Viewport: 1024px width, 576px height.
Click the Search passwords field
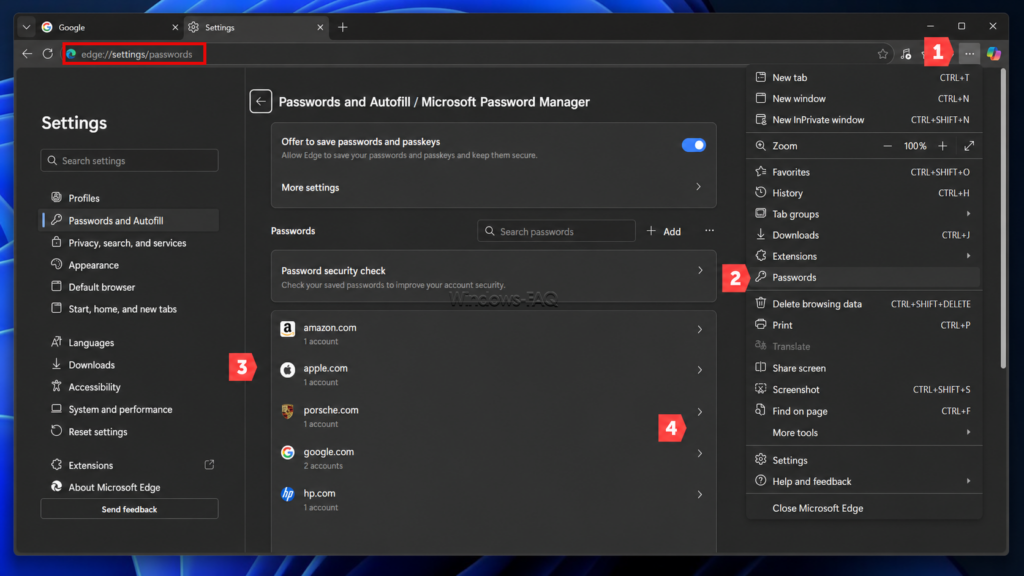(x=556, y=231)
